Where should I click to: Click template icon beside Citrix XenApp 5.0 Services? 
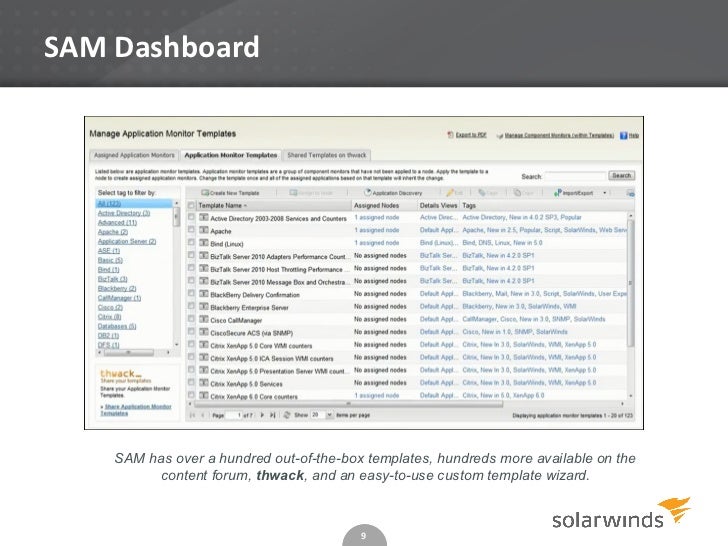tap(203, 383)
